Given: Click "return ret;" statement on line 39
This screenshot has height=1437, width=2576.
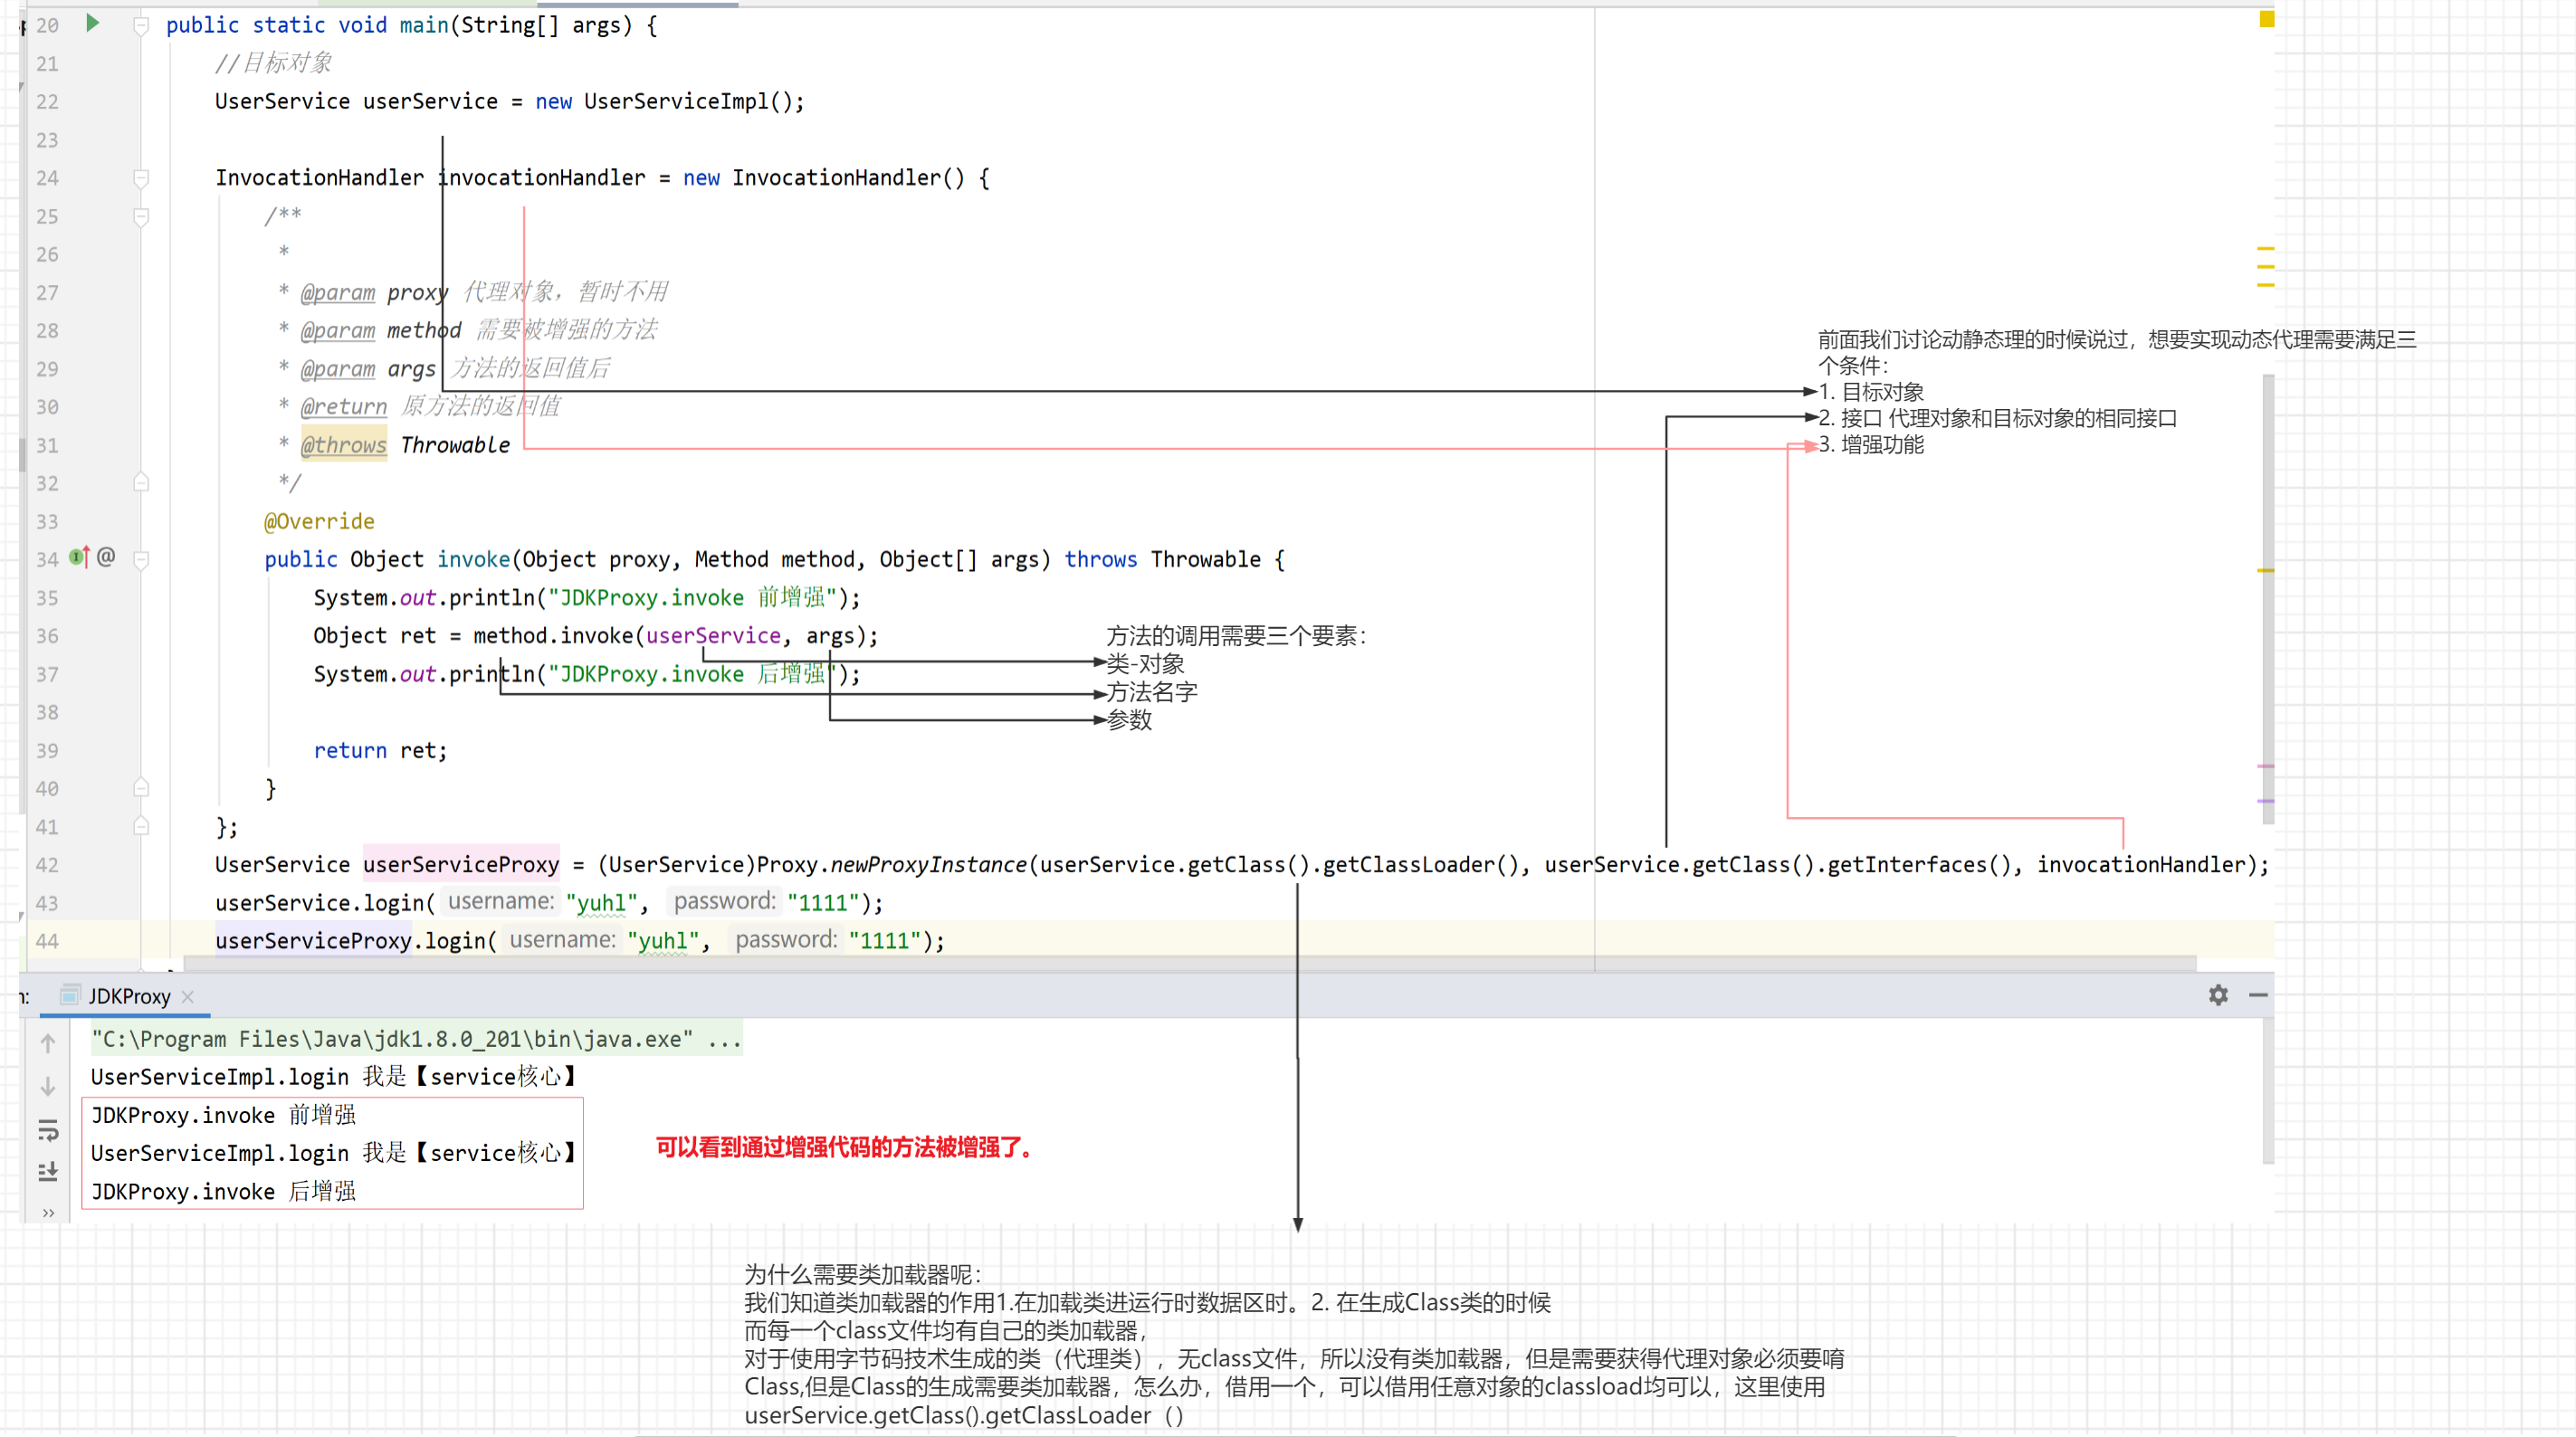Looking at the screenshot, I should coord(380,750).
